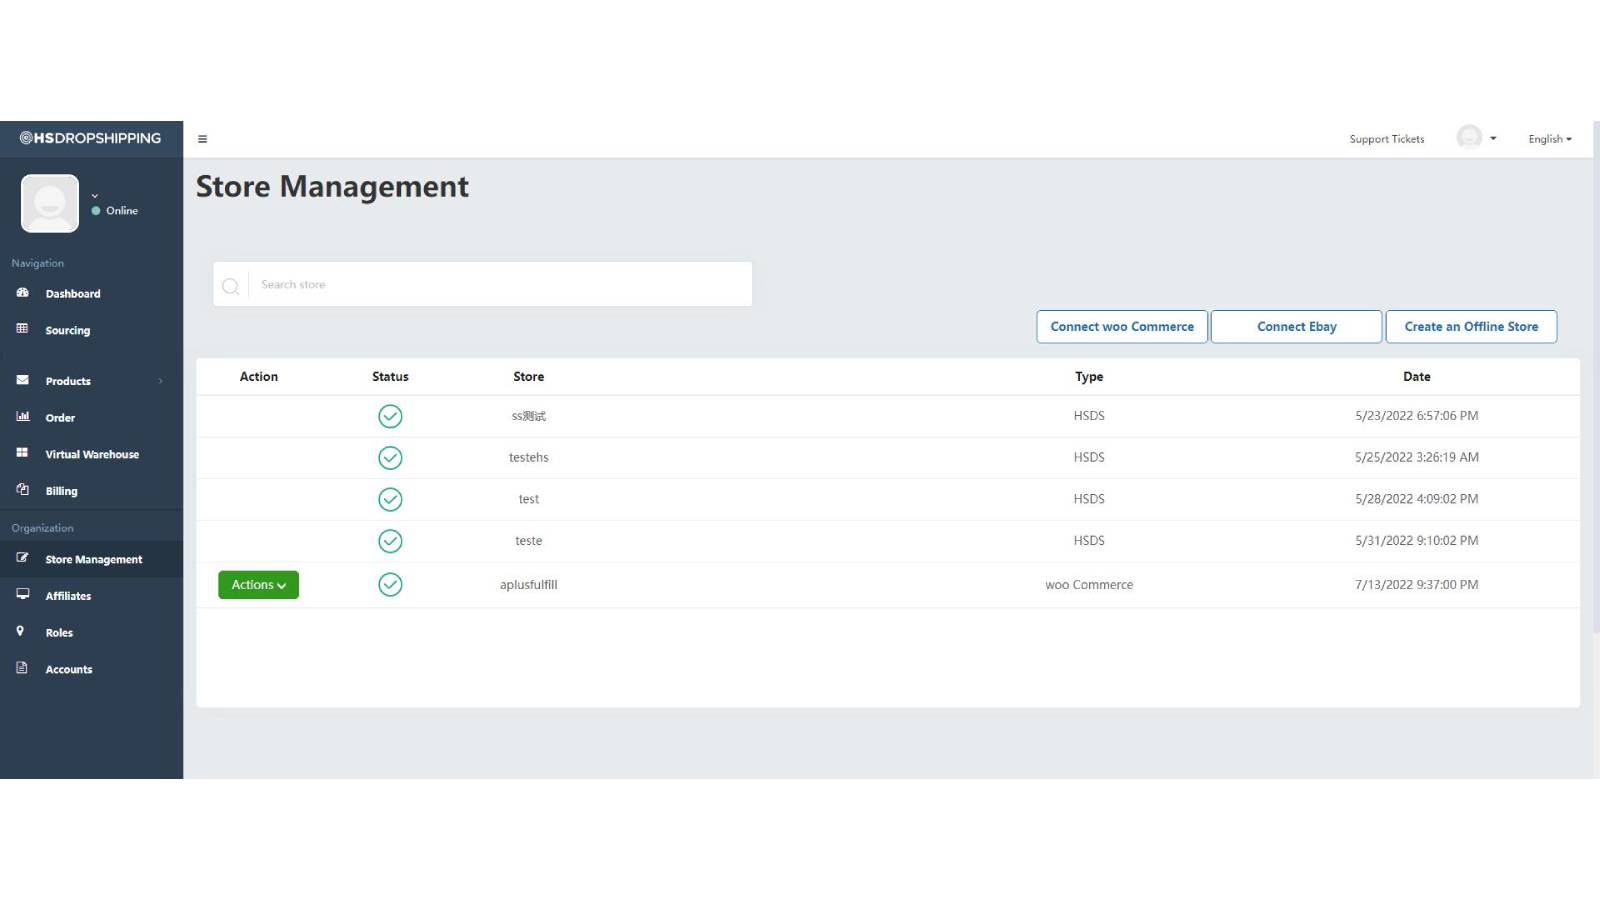Click the search magnifier icon
Screen dimensions: 1600x900
[230, 286]
